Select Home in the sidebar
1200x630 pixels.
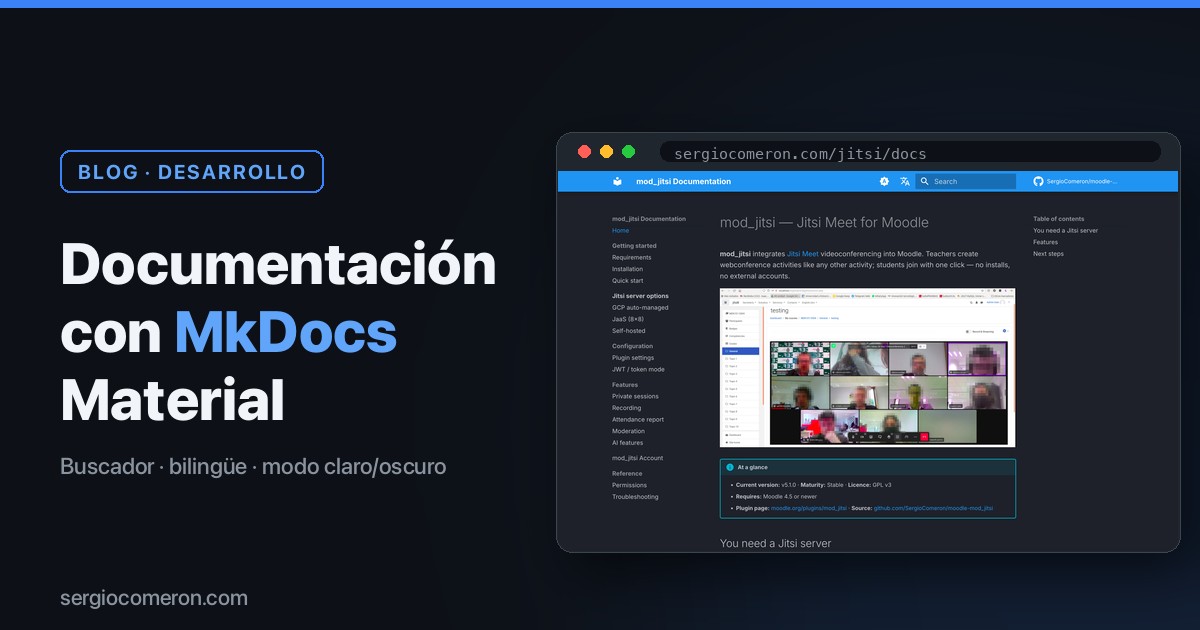[x=621, y=230]
